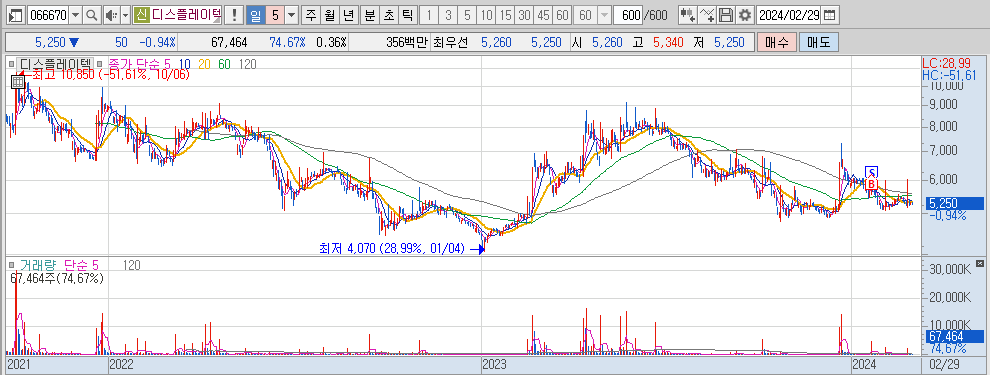This screenshot has width=990, height=375.
Task: Click the blue S sell signal marker
Action: click(871, 172)
